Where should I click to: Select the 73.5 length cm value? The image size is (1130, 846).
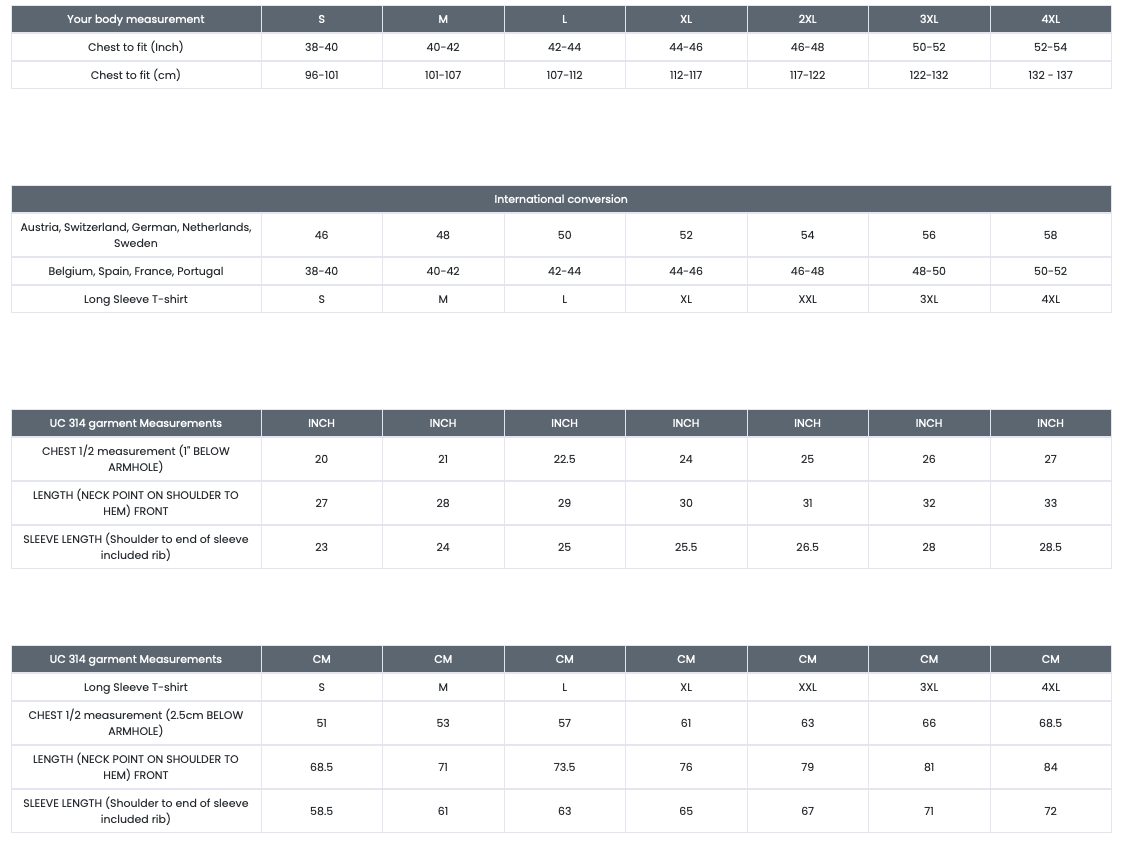point(564,767)
